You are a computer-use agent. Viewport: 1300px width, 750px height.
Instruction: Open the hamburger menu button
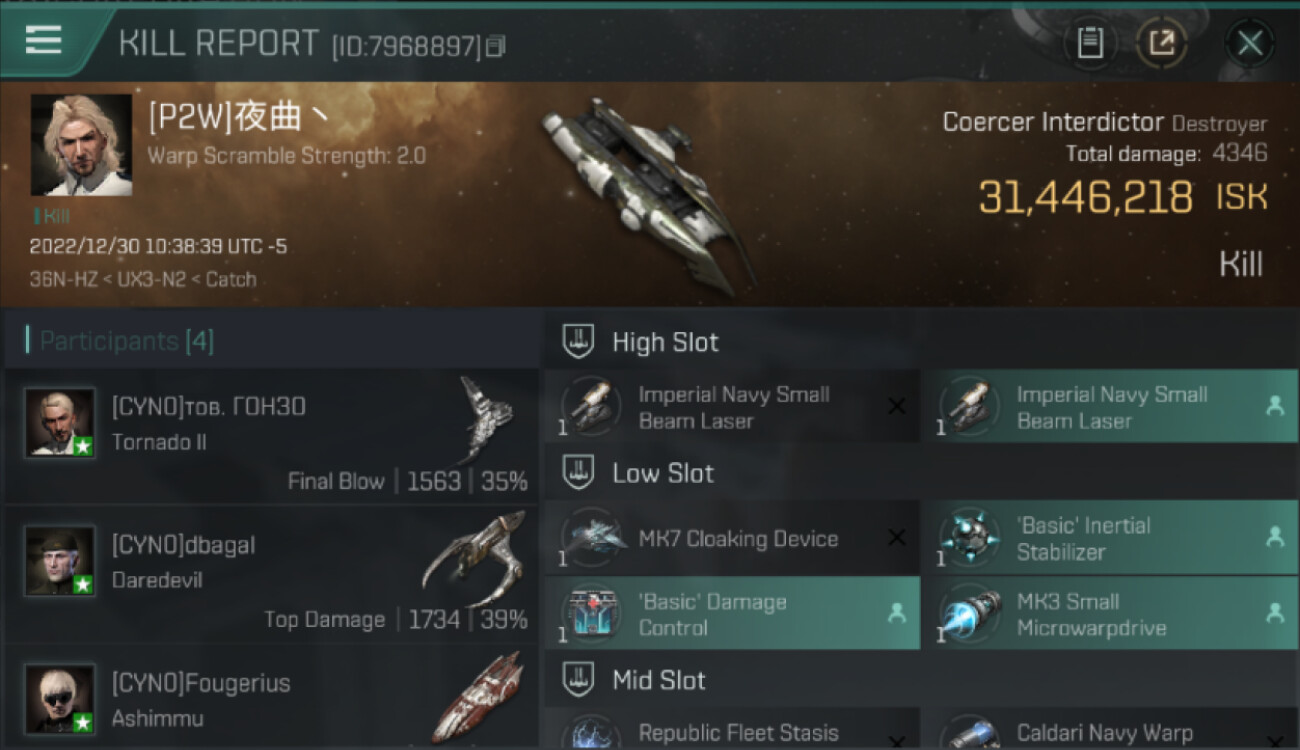coord(45,41)
